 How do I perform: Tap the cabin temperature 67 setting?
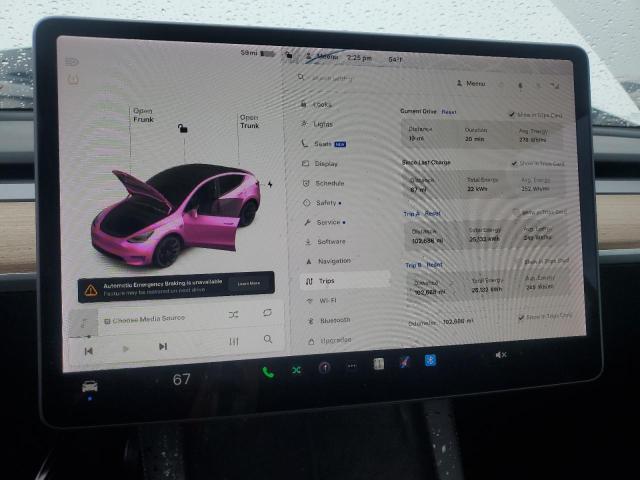coord(181,379)
